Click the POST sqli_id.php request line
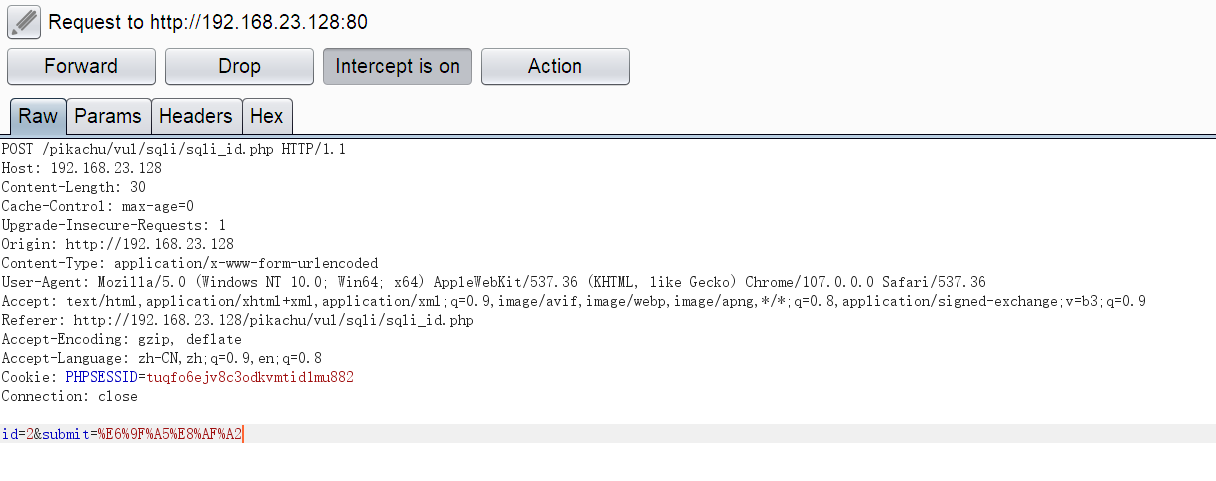The height and width of the screenshot is (481, 1216). coord(173,149)
